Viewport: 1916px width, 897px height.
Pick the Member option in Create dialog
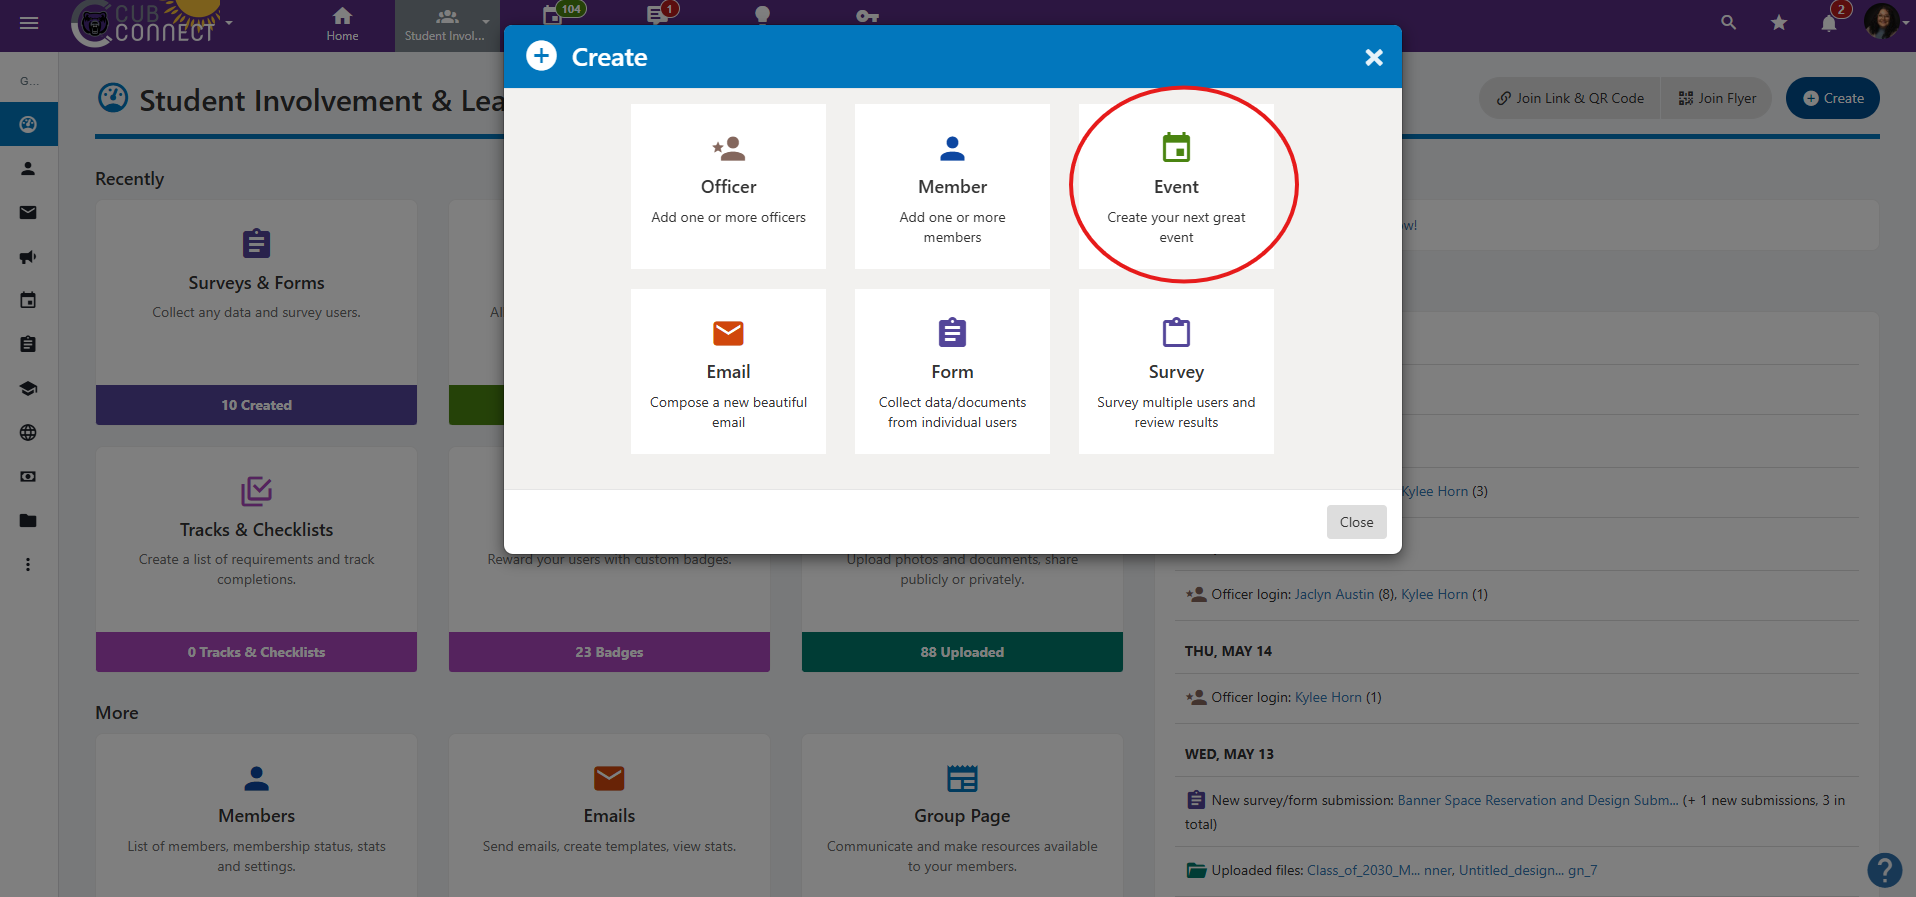pos(952,186)
